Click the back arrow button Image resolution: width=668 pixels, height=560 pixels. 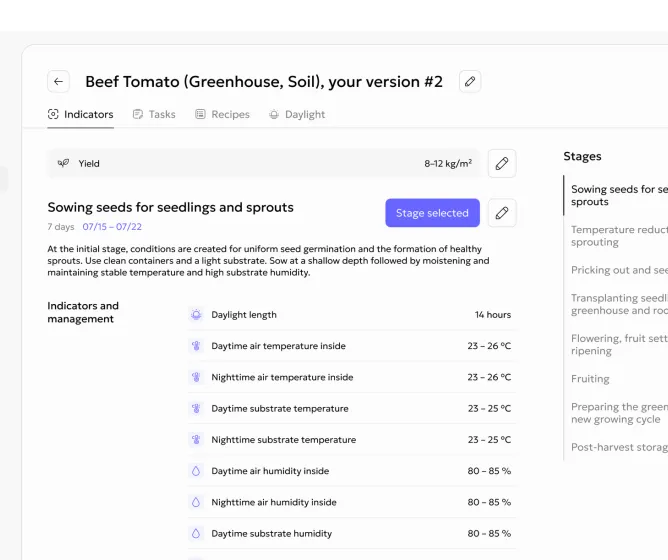coord(58,81)
